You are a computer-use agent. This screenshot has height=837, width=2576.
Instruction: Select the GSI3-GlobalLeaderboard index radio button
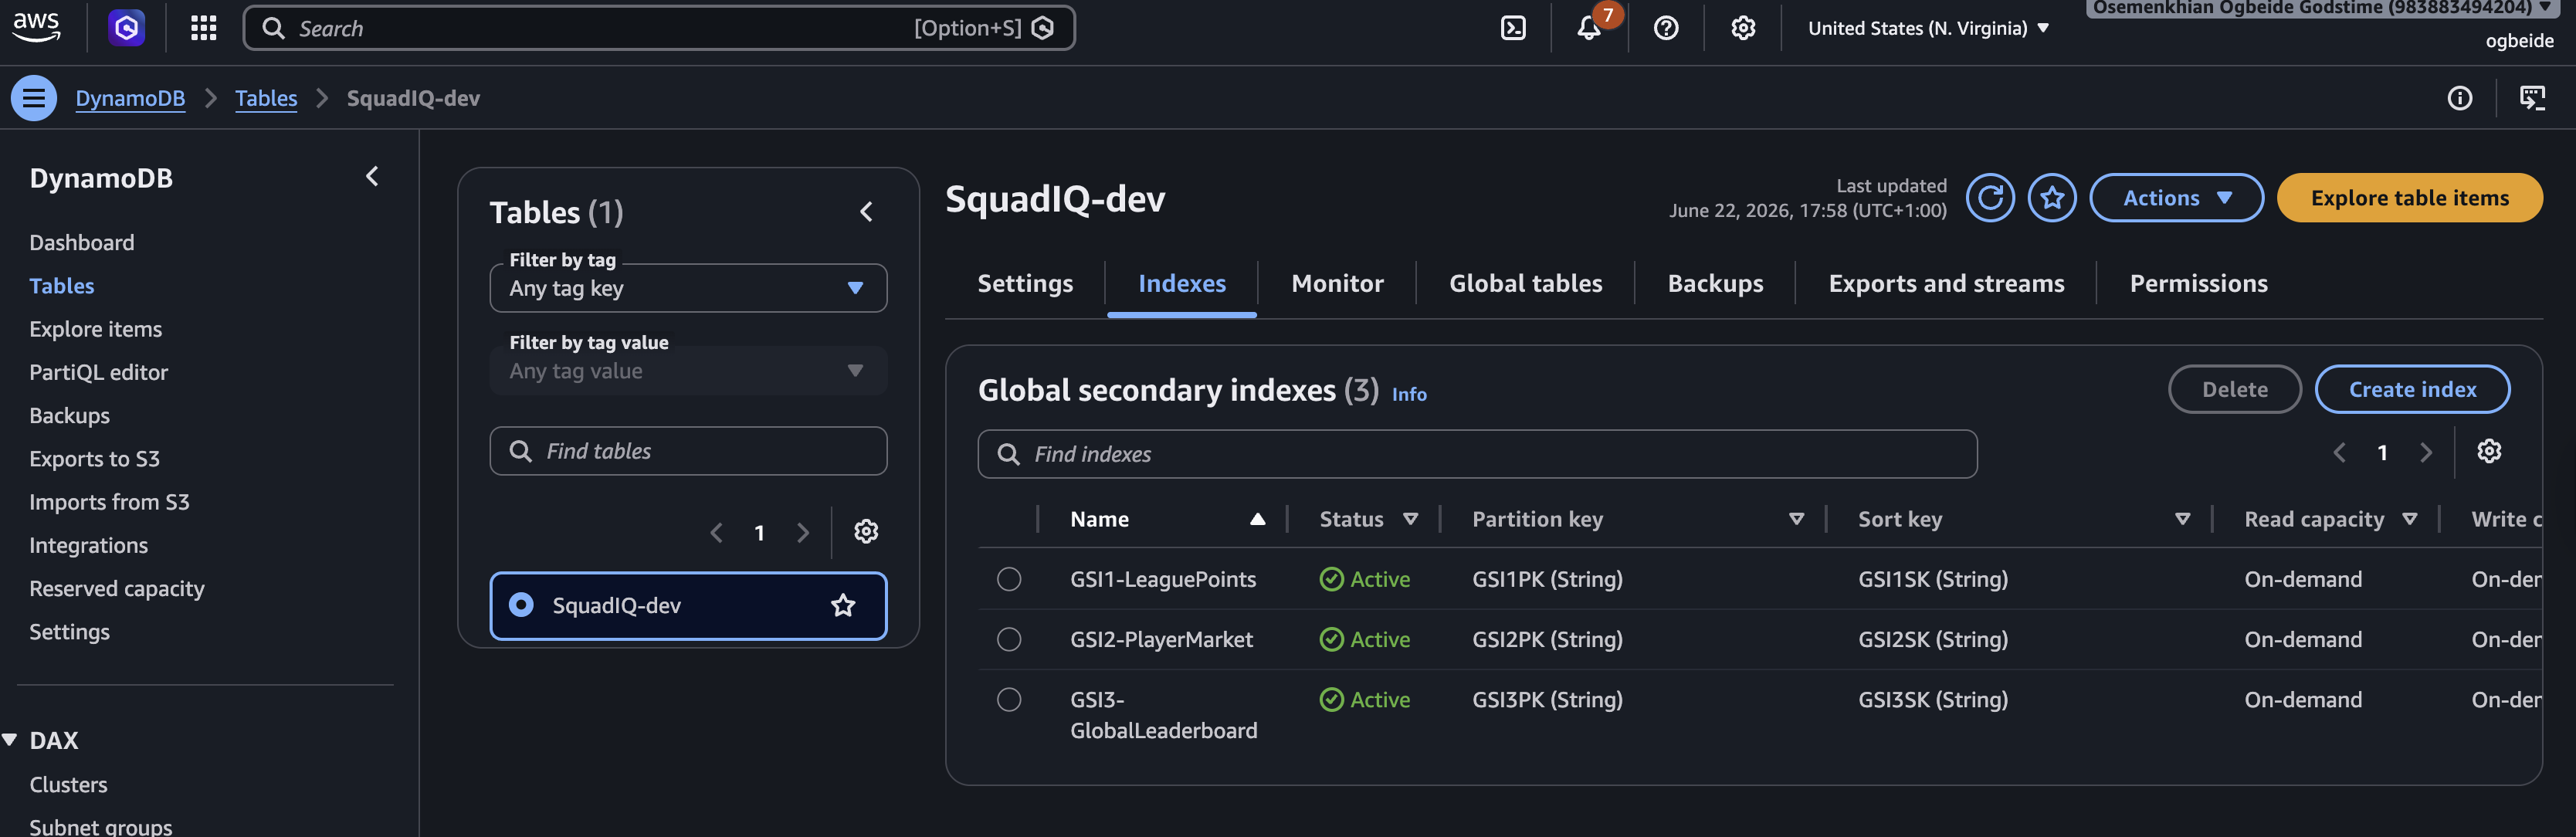pyautogui.click(x=1009, y=699)
